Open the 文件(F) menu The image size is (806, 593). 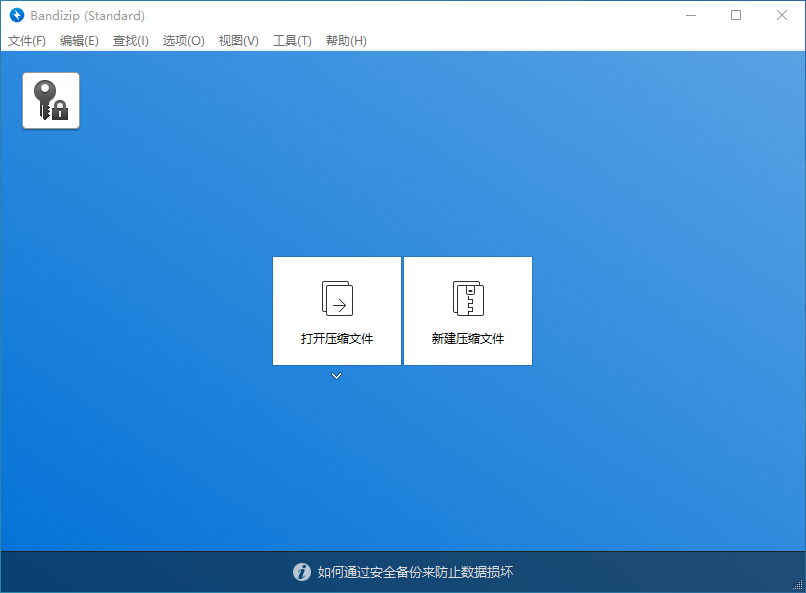[27, 40]
